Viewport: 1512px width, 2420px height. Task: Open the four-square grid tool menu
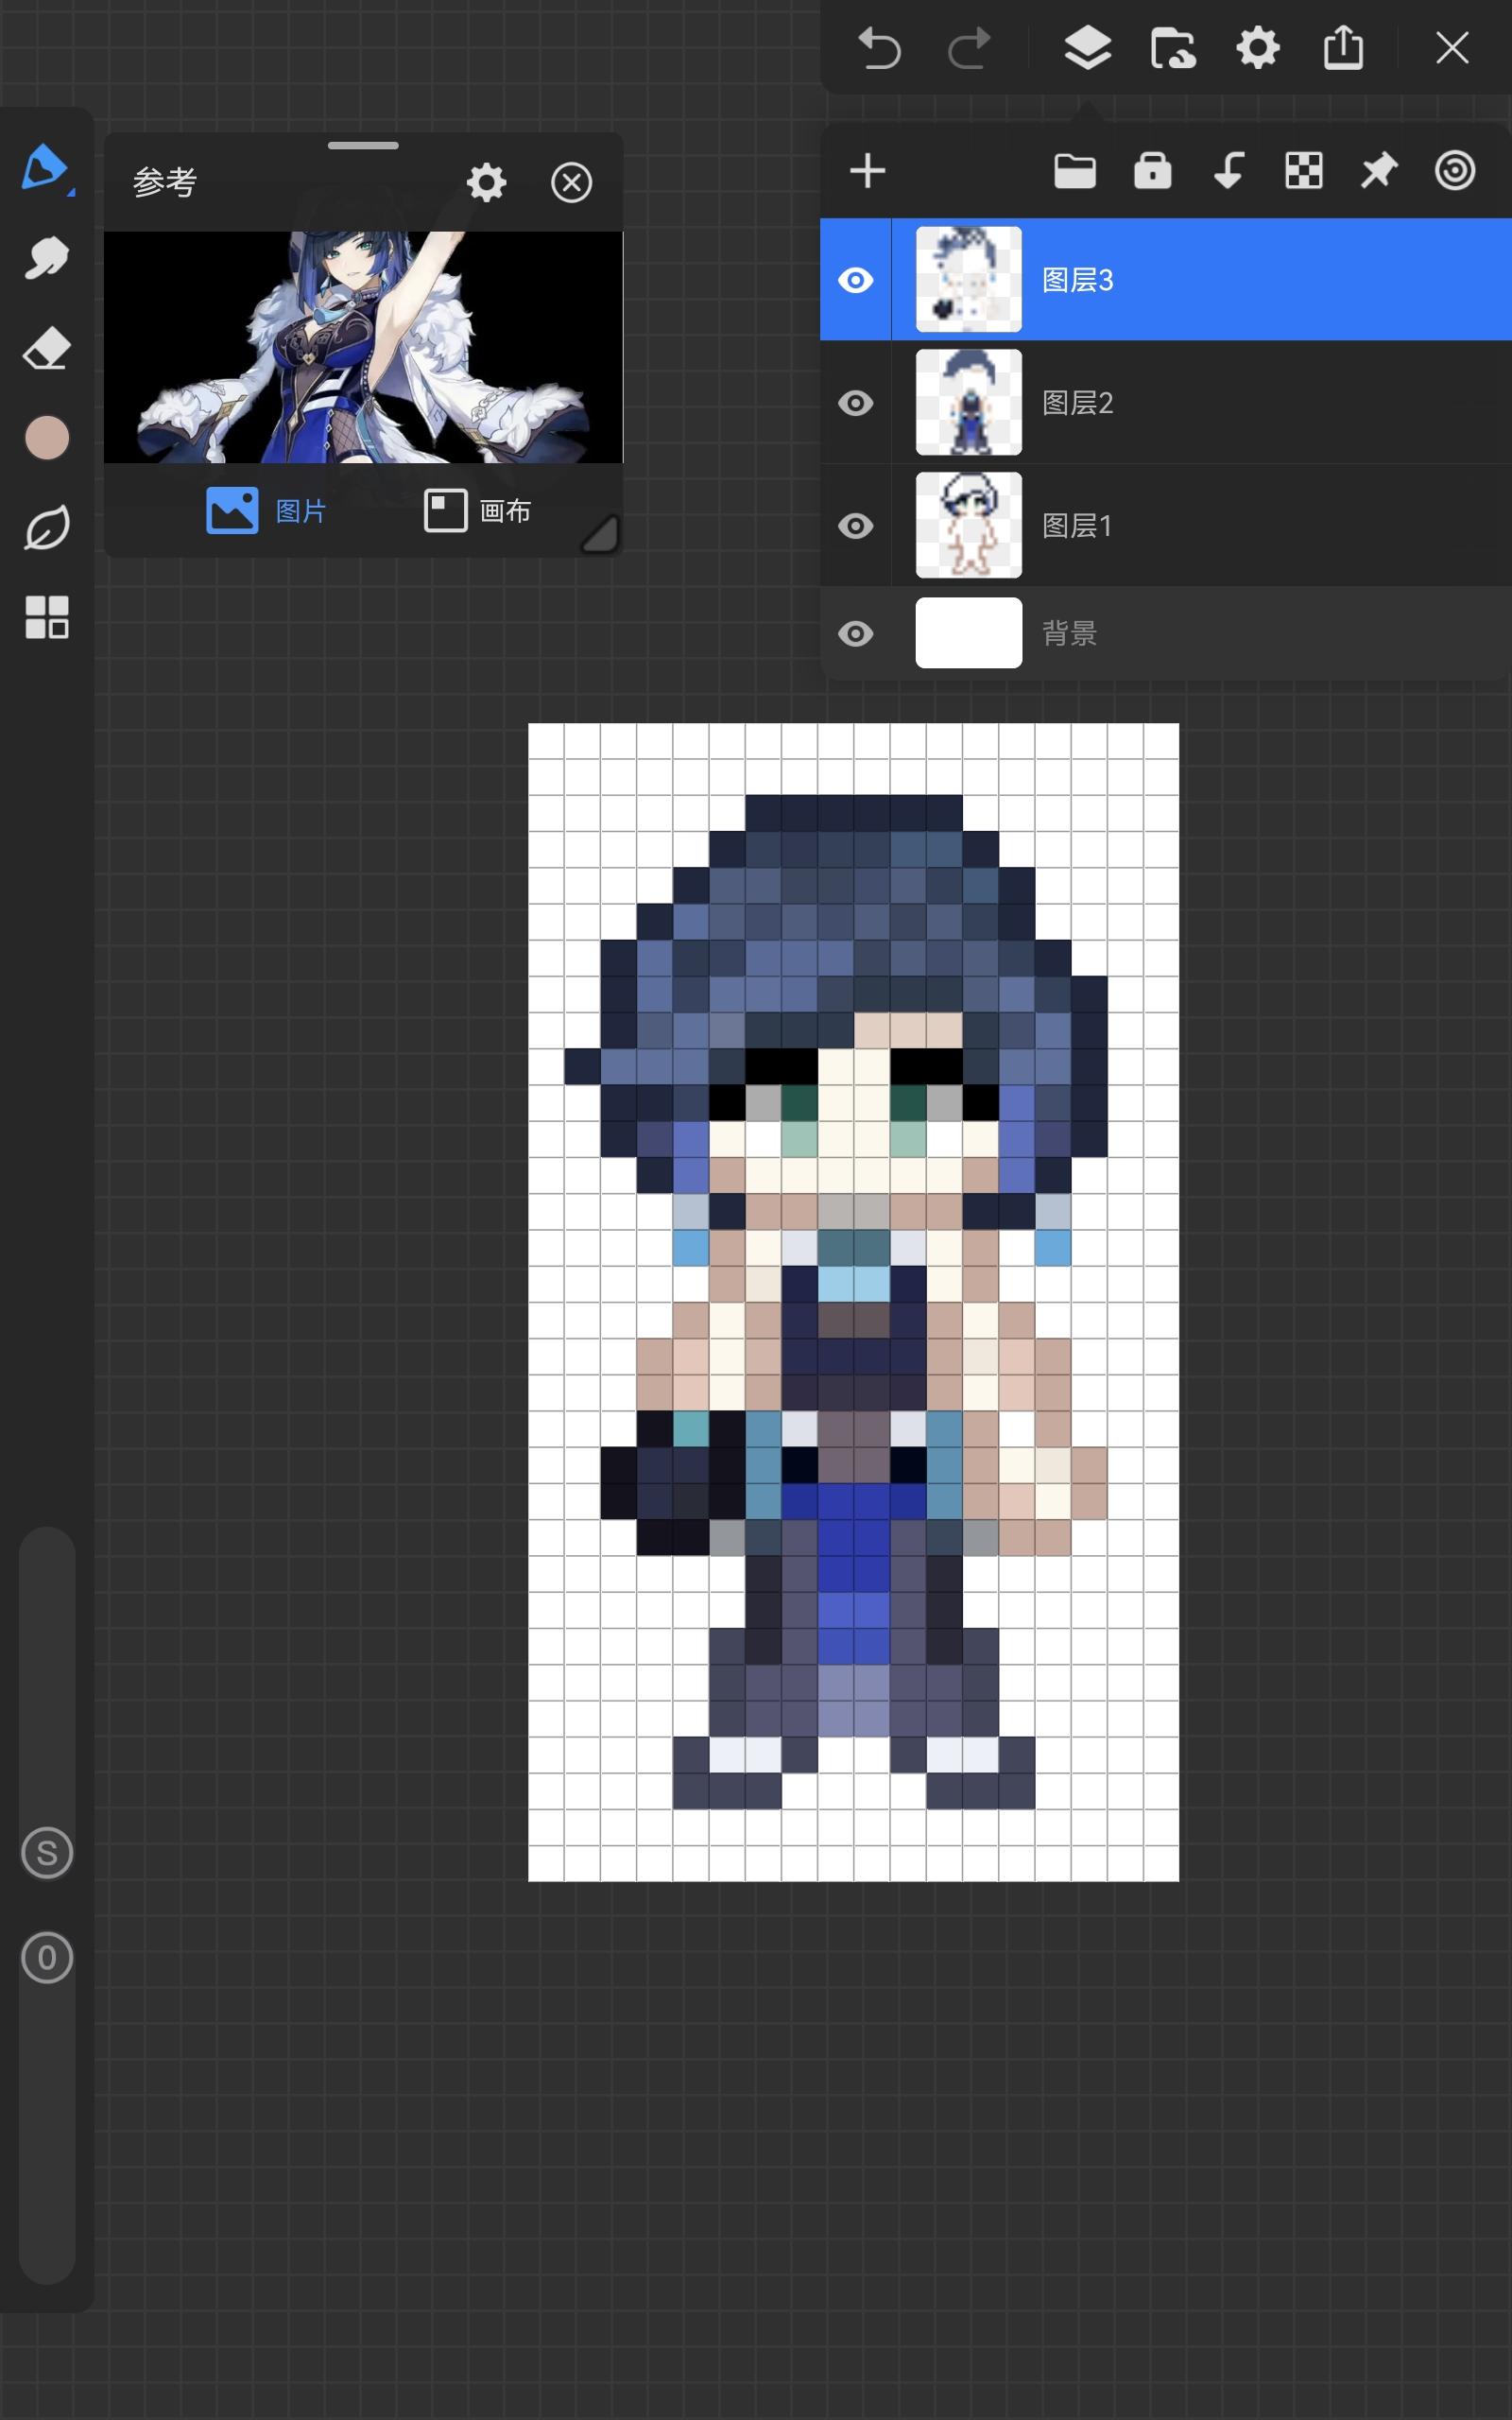coord(46,617)
